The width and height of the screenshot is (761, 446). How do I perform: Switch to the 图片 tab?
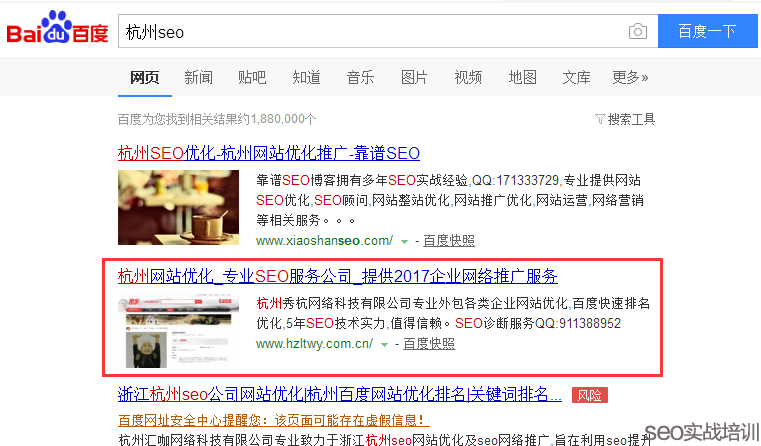pyautogui.click(x=414, y=77)
